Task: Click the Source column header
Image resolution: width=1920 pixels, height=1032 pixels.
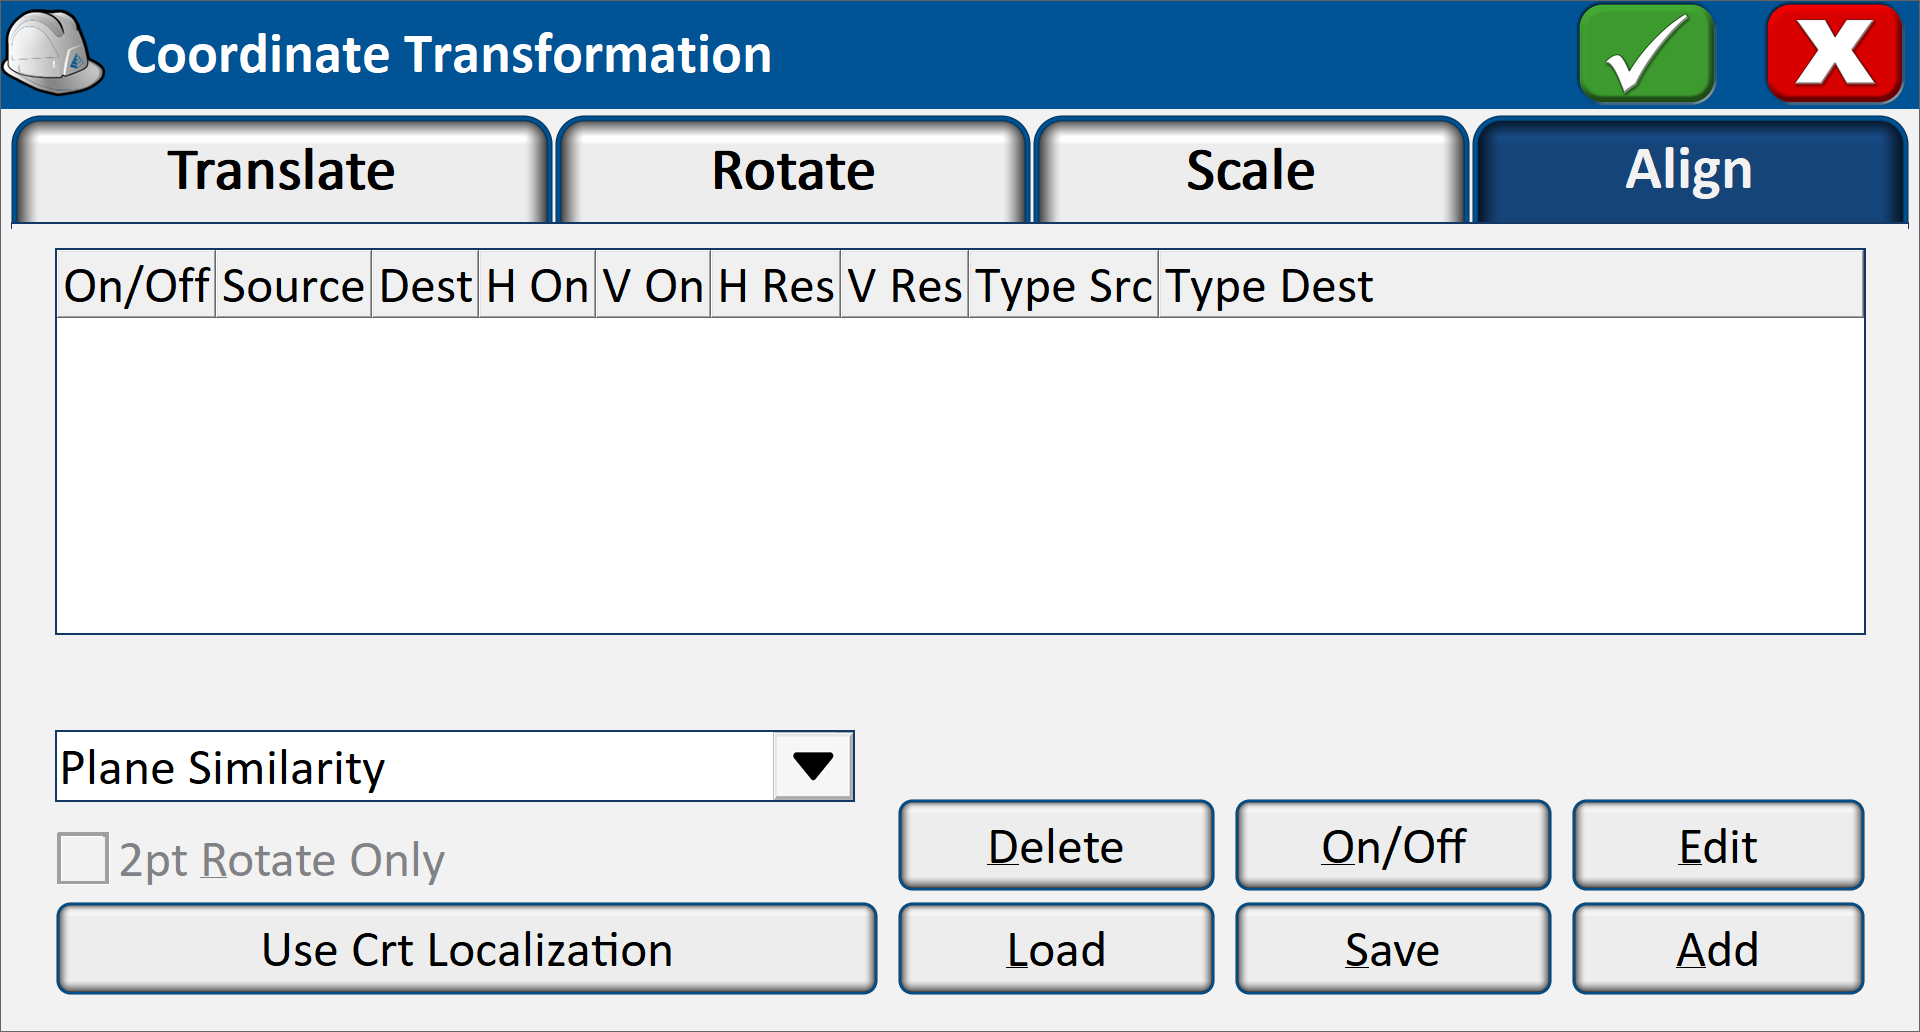Action: click(293, 286)
